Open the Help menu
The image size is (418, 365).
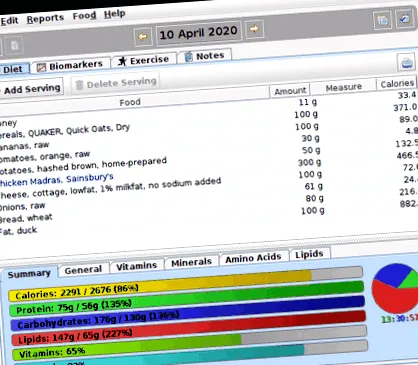tap(114, 14)
